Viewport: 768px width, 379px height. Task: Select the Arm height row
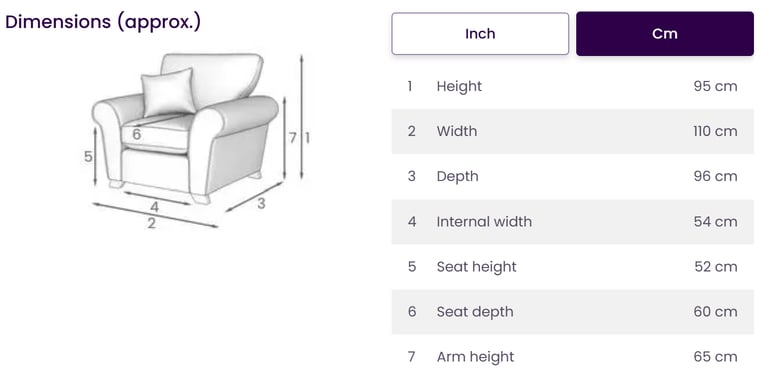pyautogui.click(x=573, y=356)
